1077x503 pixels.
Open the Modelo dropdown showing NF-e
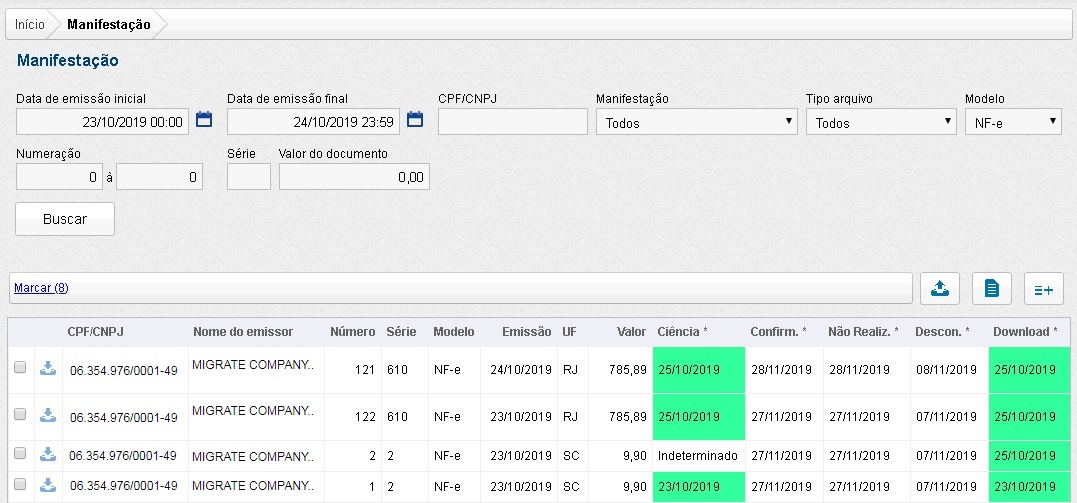[x=1012, y=123]
